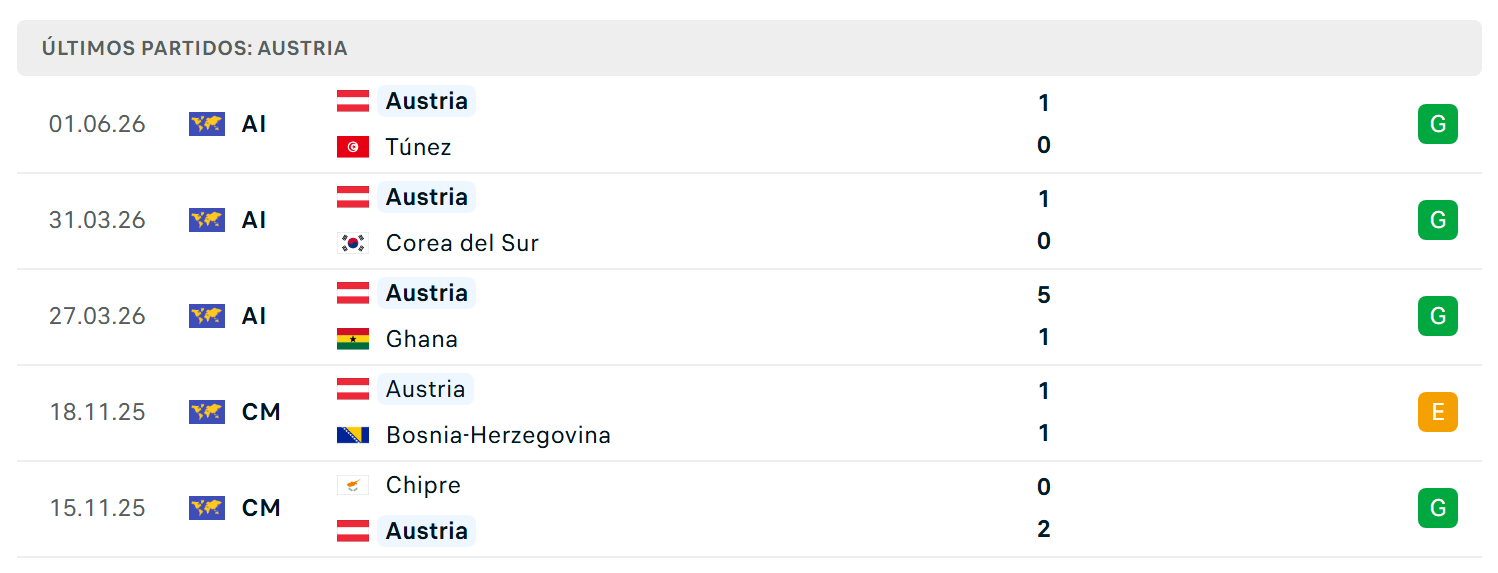This screenshot has width=1498, height=573.
Task: Click the Austria flag in Chipre match
Action: [x=353, y=531]
